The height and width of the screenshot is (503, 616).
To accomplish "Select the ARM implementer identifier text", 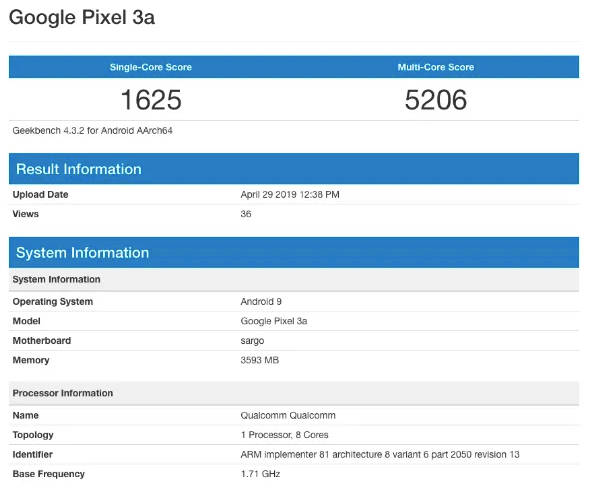I will tap(380, 455).
